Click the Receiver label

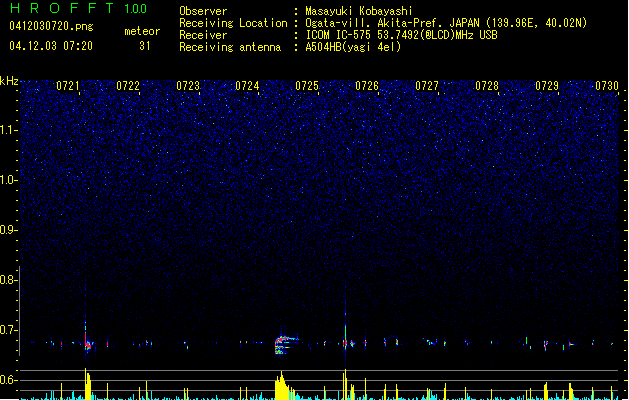[x=203, y=35]
